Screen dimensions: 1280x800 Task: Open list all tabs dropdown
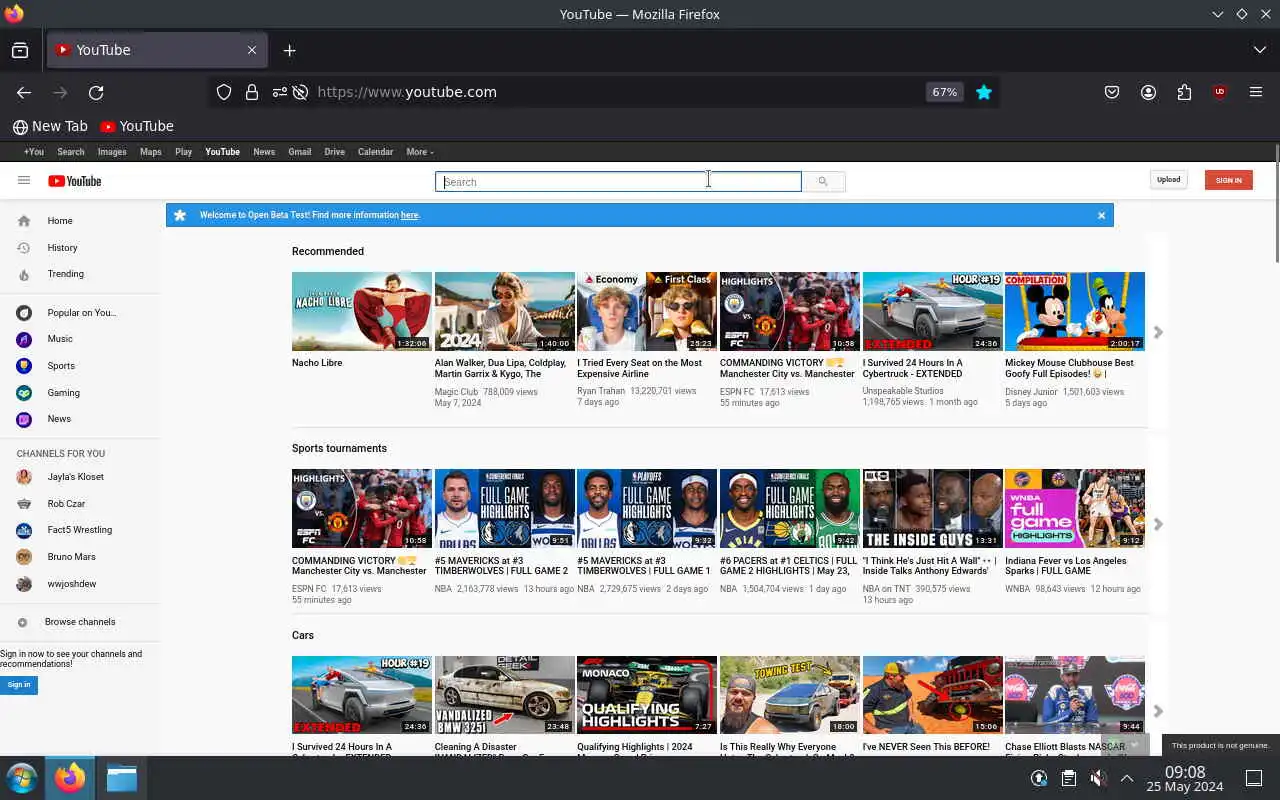[1259, 50]
